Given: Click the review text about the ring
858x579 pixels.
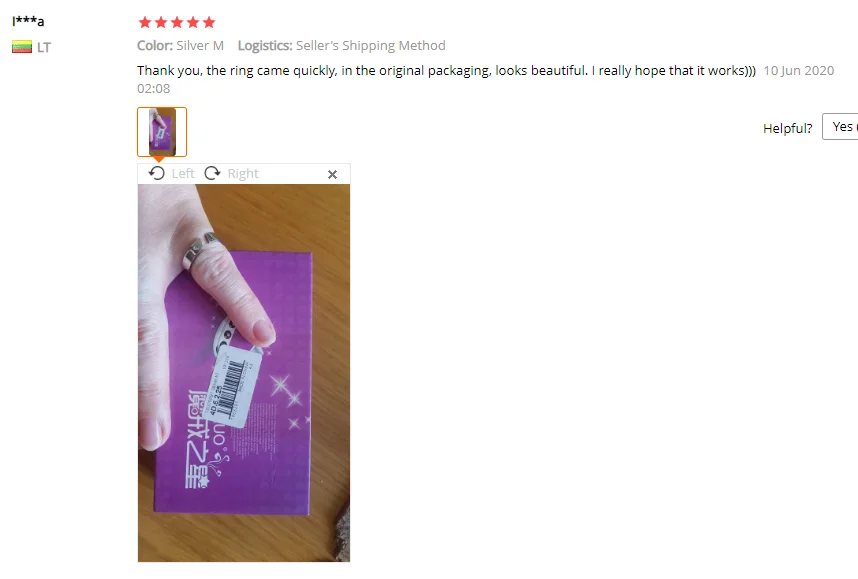Looking at the screenshot, I should 446,71.
